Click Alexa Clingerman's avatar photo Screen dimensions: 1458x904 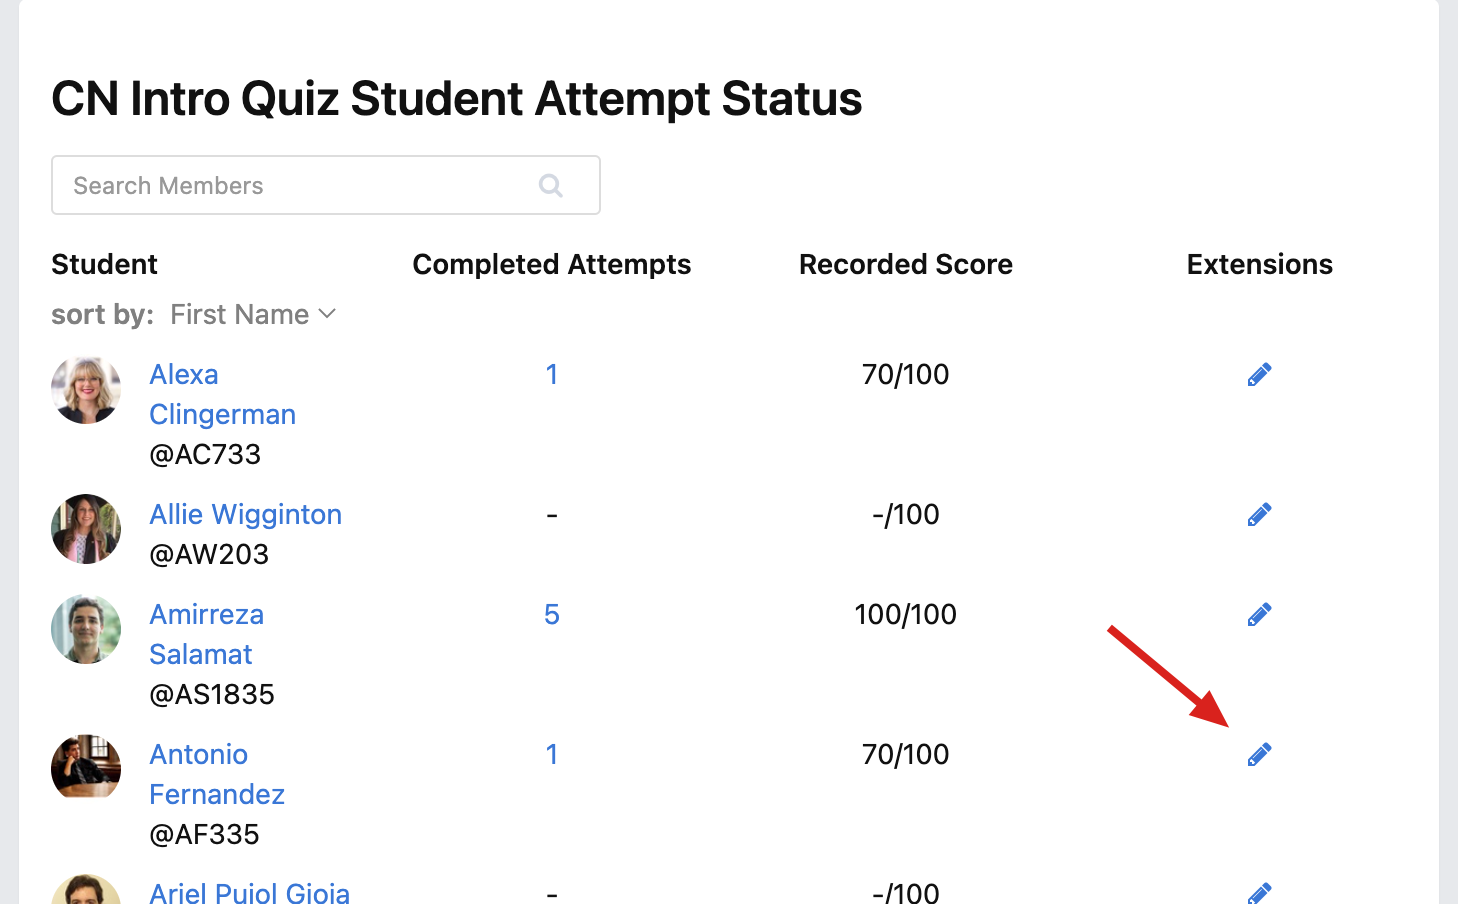[x=86, y=390]
